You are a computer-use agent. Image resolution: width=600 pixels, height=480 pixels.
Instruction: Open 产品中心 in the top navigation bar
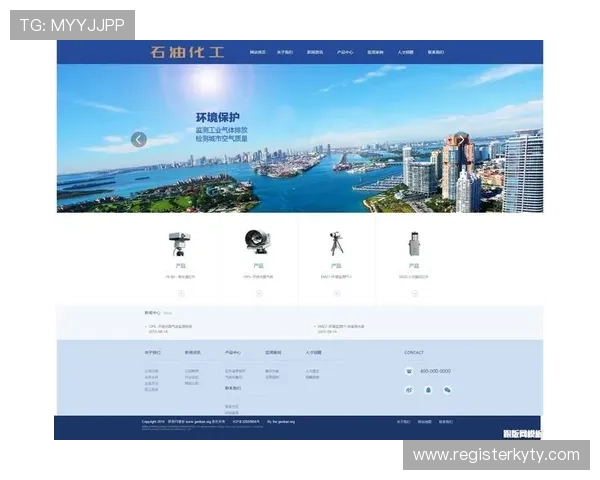[x=345, y=52]
